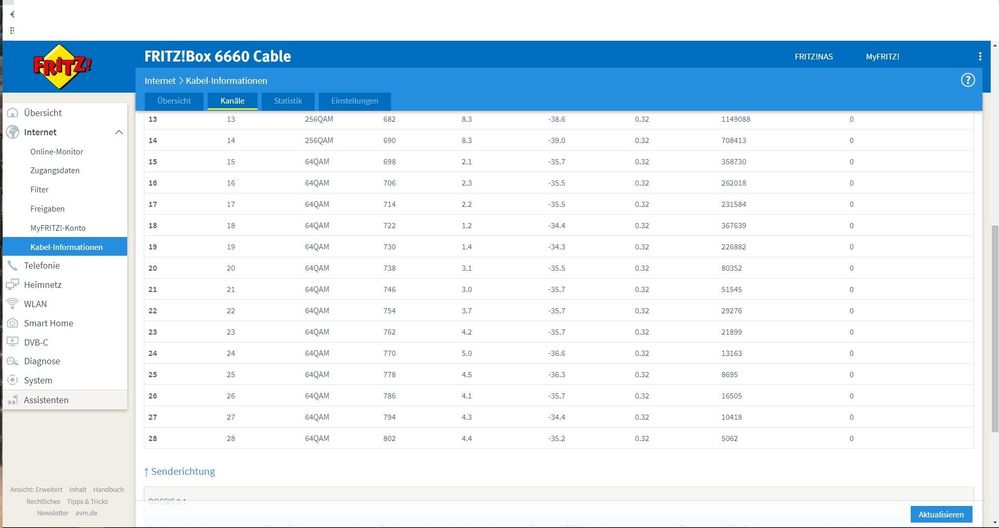Click value 262018 in channel 16 row
This screenshot has height=528, width=999.
[733, 183]
